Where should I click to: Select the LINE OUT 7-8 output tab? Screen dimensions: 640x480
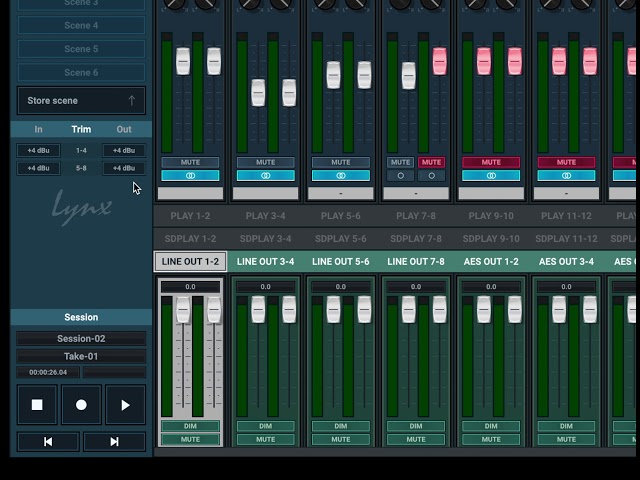(x=416, y=262)
